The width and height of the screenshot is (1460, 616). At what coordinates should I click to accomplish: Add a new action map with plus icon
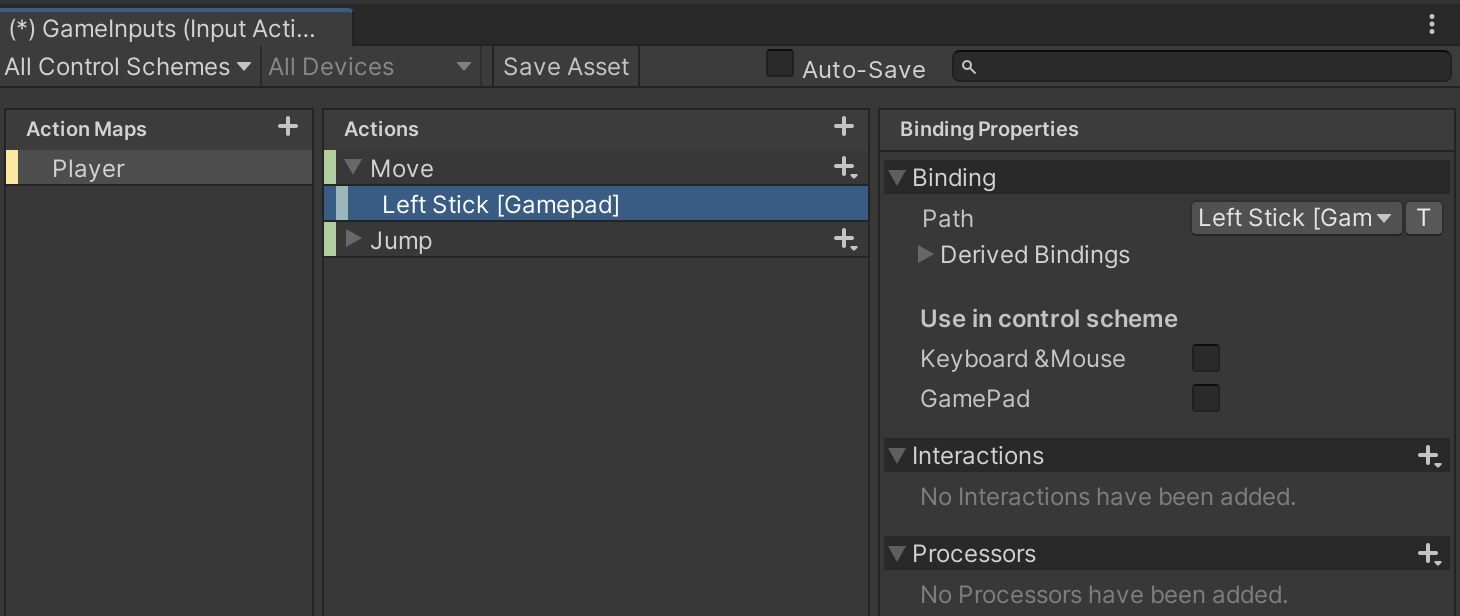[x=288, y=127]
